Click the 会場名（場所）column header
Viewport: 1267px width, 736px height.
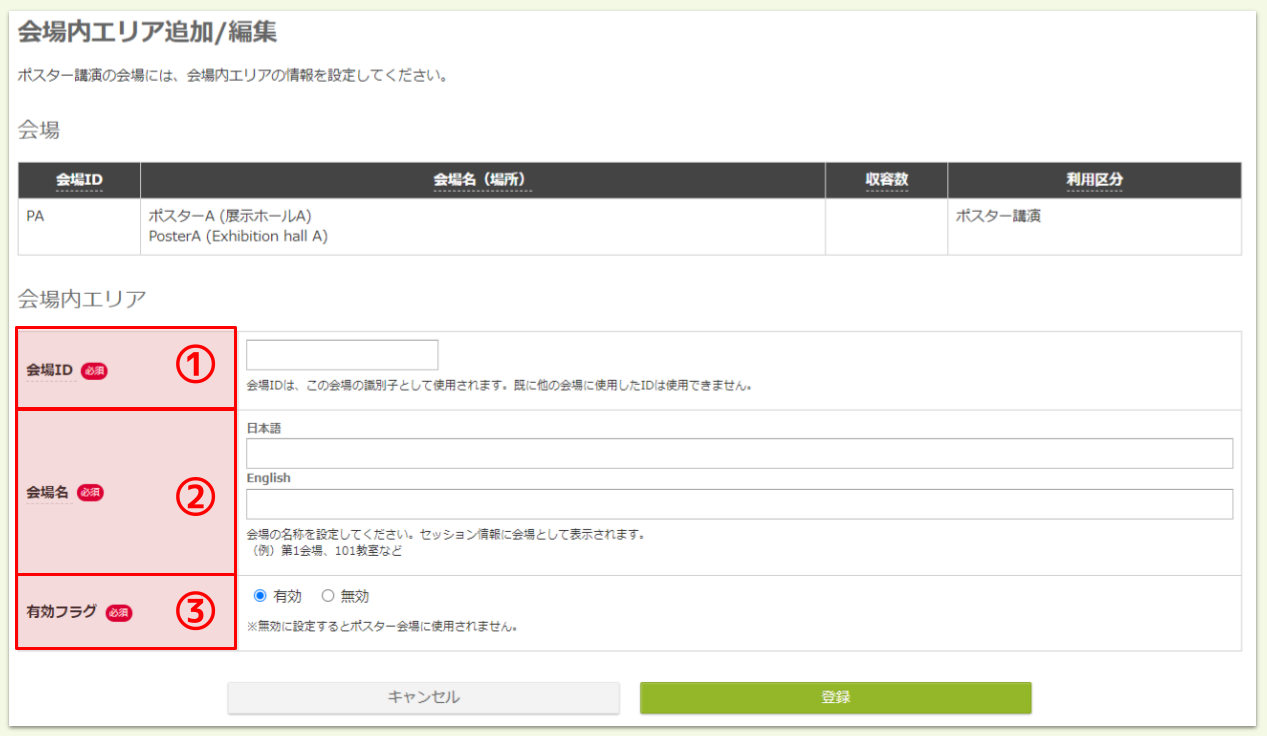click(482, 179)
